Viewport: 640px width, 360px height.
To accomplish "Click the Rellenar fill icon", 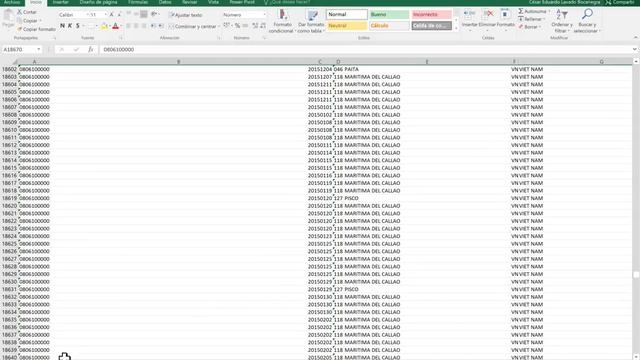I will [521, 19].
